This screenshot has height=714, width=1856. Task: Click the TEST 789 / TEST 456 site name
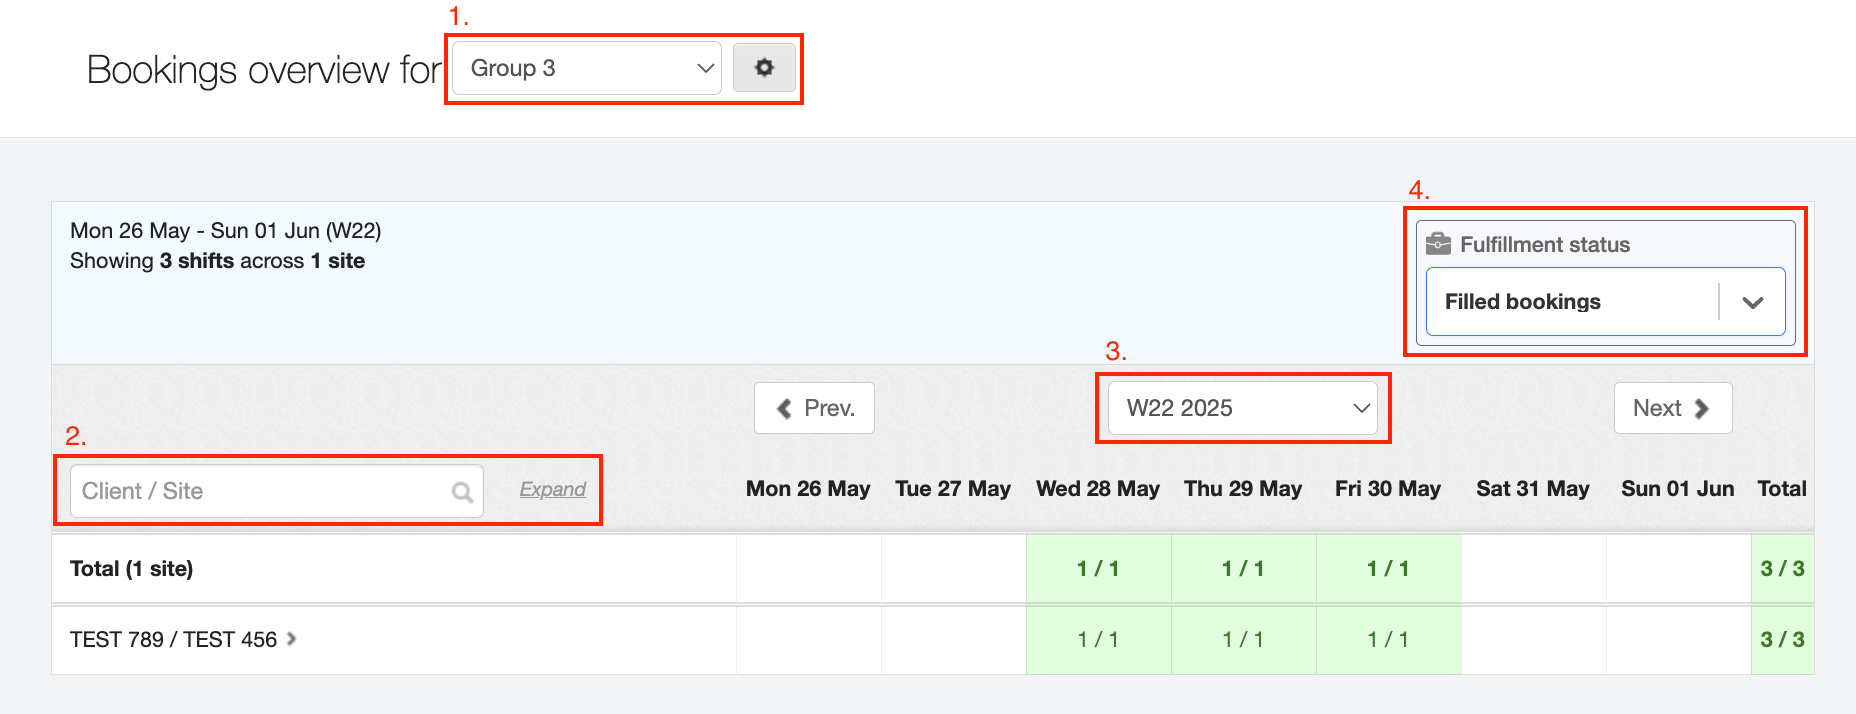[x=173, y=640]
